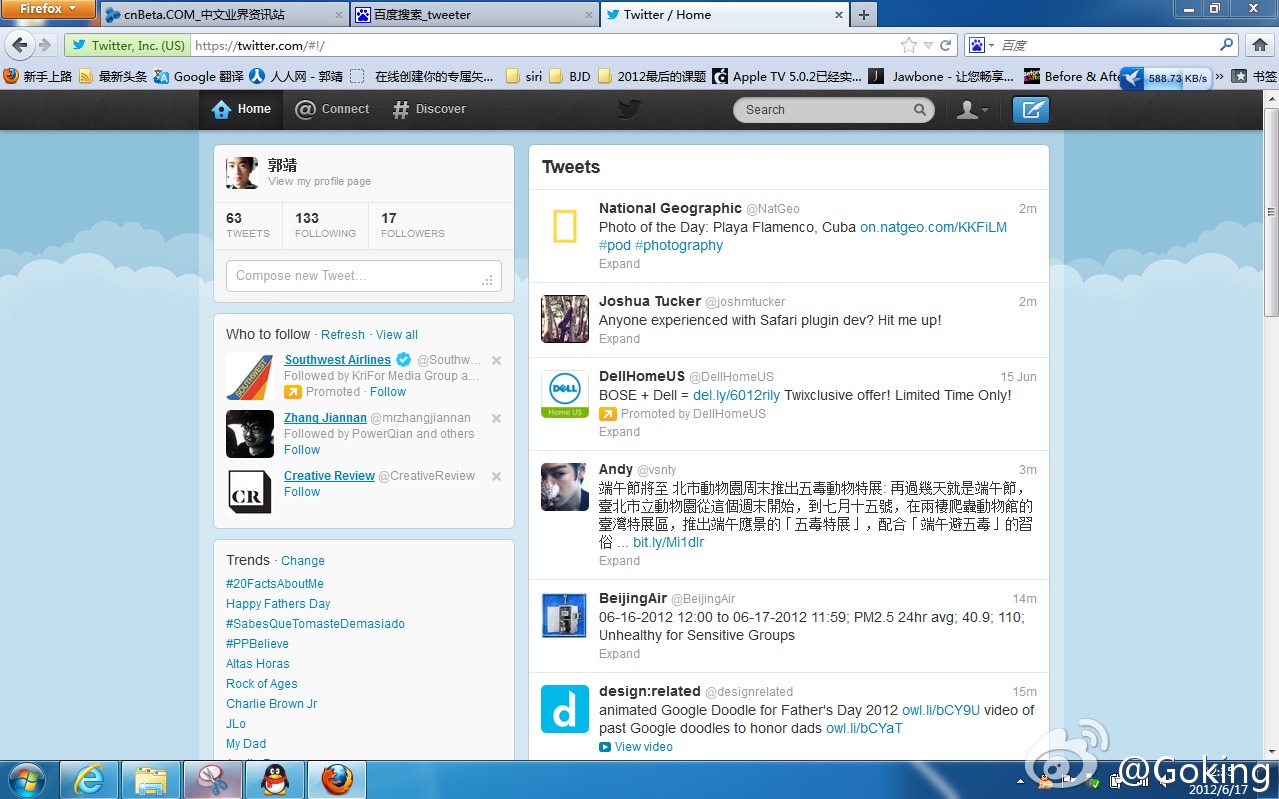The height and width of the screenshot is (799, 1279).
Task: Open the QQ penguin taskbar icon
Action: click(275, 779)
